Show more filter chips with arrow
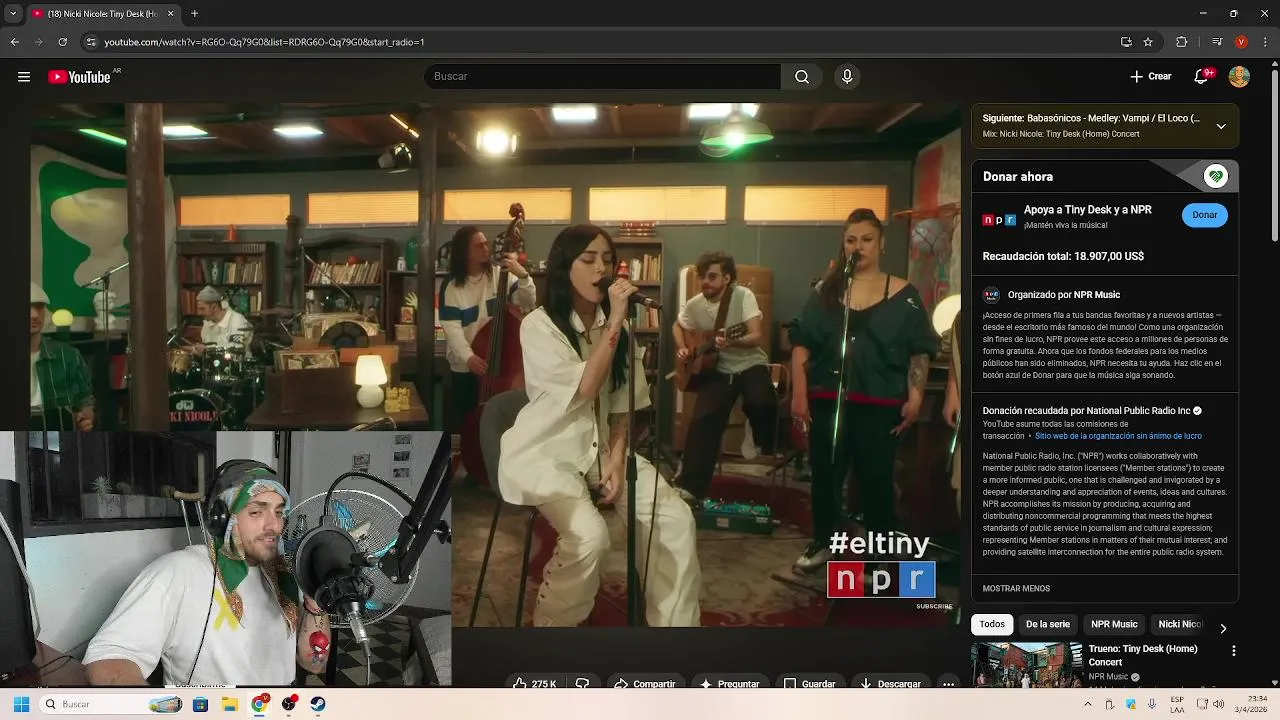The width and height of the screenshot is (1280, 720). 1222,628
